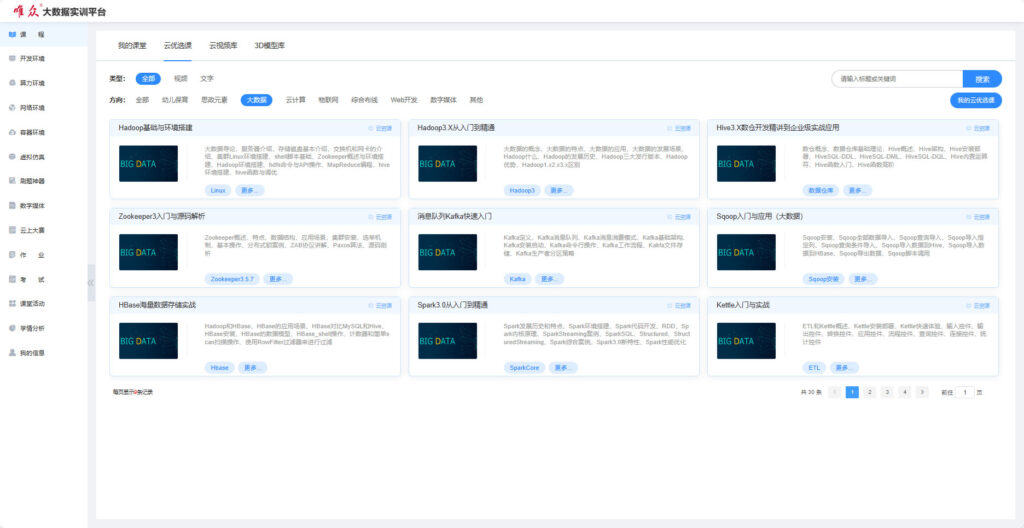Select the 视频 type filter
This screenshot has height=528, width=1024.
click(180, 78)
